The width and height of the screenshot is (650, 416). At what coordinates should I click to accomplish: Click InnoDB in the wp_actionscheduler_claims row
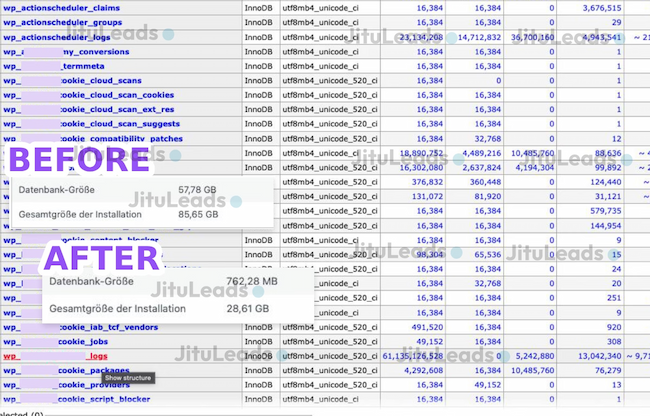pyautogui.click(x=259, y=8)
